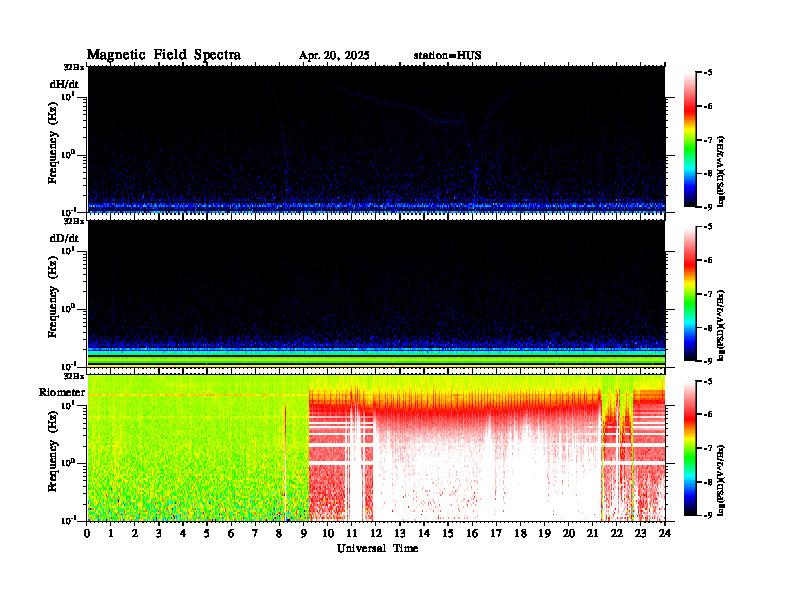Click hour tick label "19" on time axis
The image size is (792, 612).
tap(544, 534)
